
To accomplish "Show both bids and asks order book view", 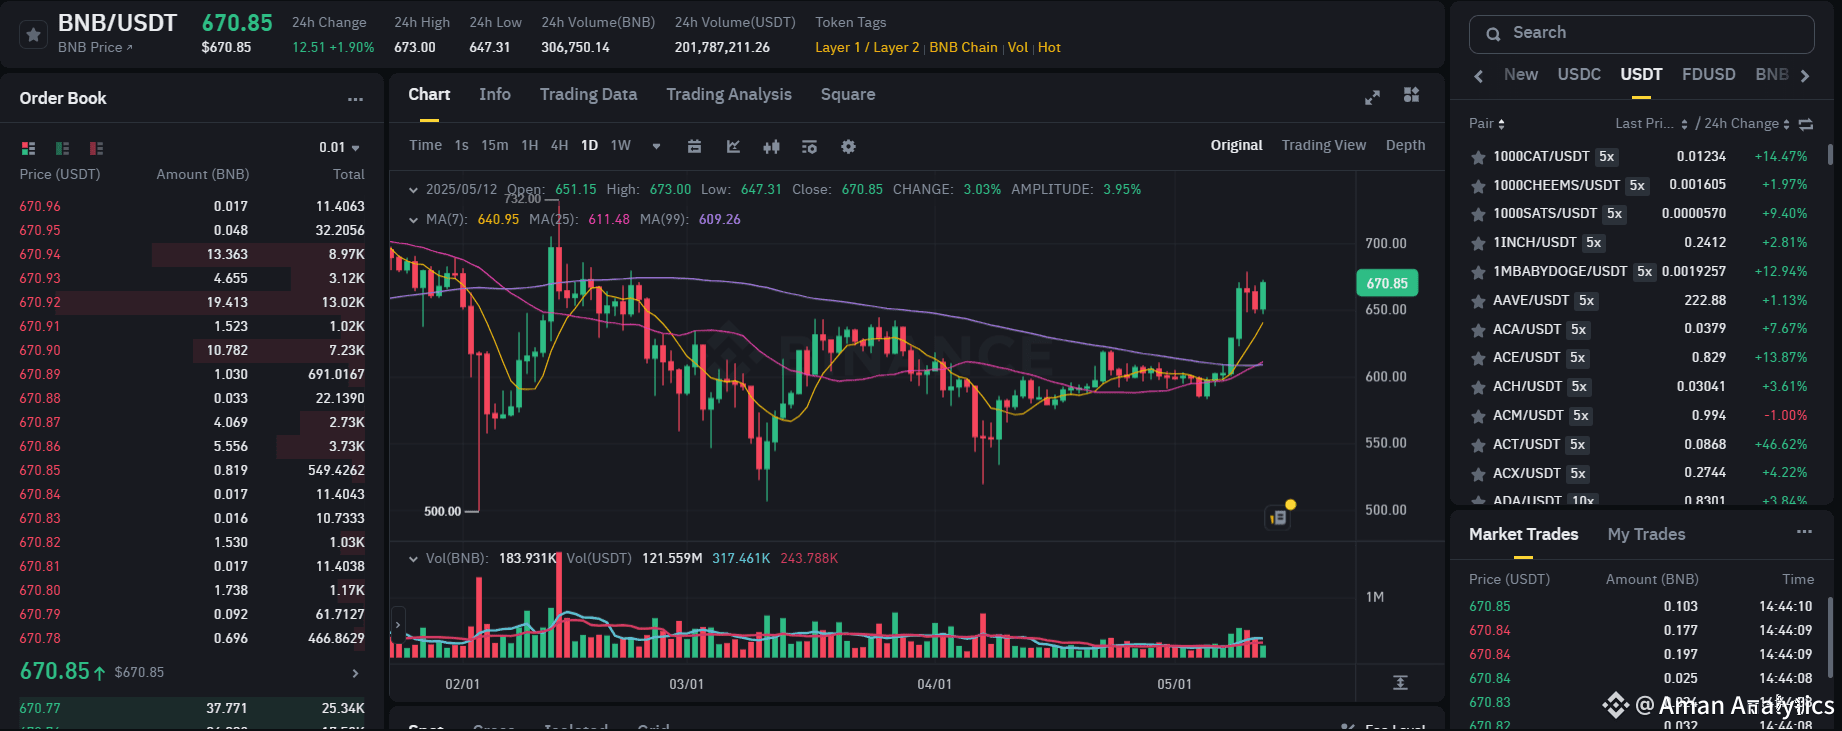I will coord(28,148).
